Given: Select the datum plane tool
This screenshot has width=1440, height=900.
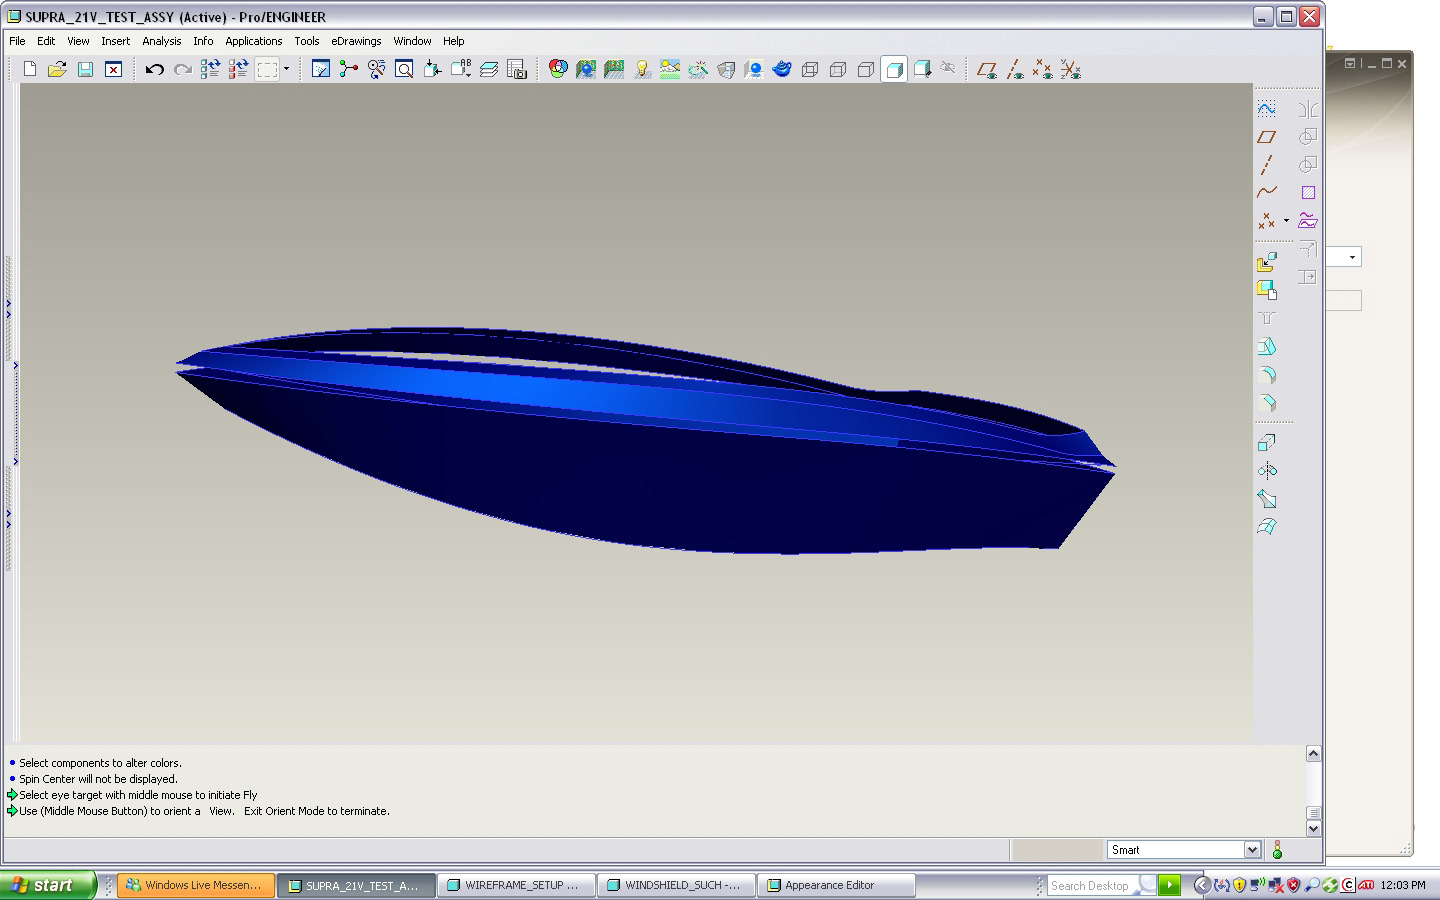Looking at the screenshot, I should [x=1267, y=136].
